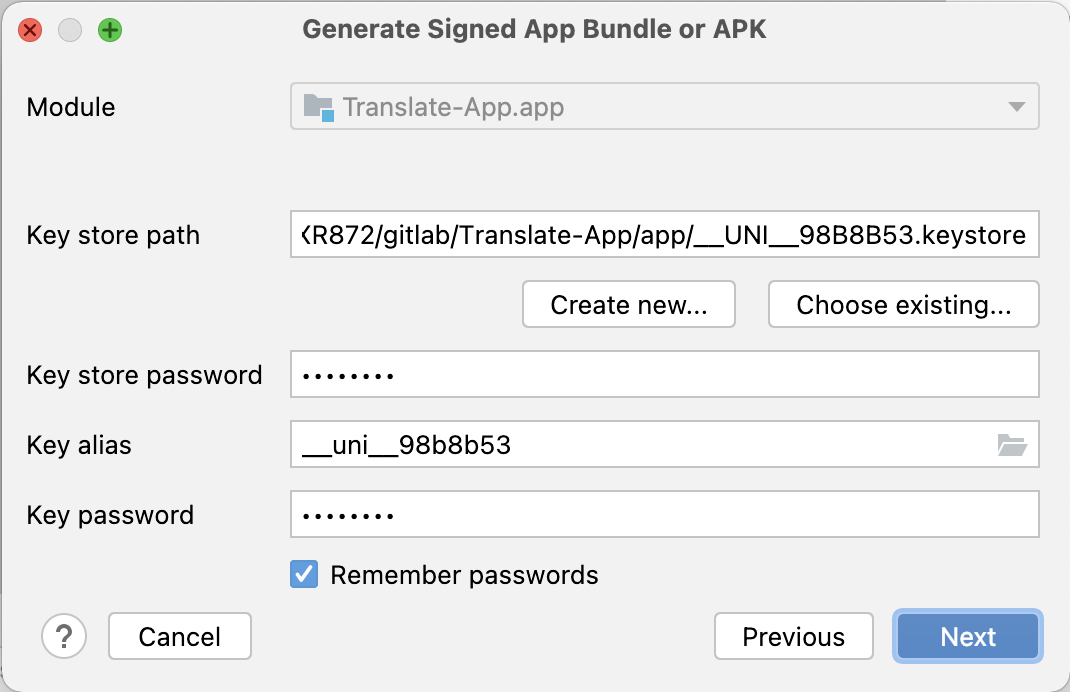This screenshot has height=692, width=1070.
Task: Click the green zoom window button
Action: [x=110, y=30]
